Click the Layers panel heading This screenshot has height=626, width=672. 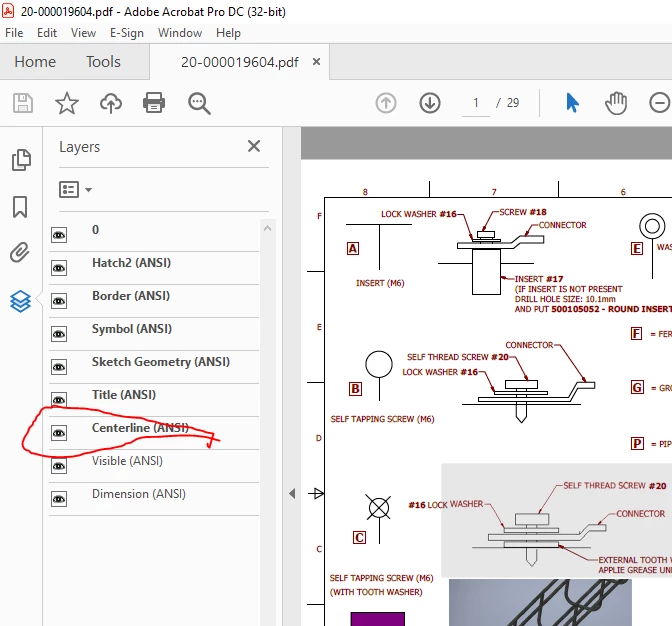tap(79, 147)
